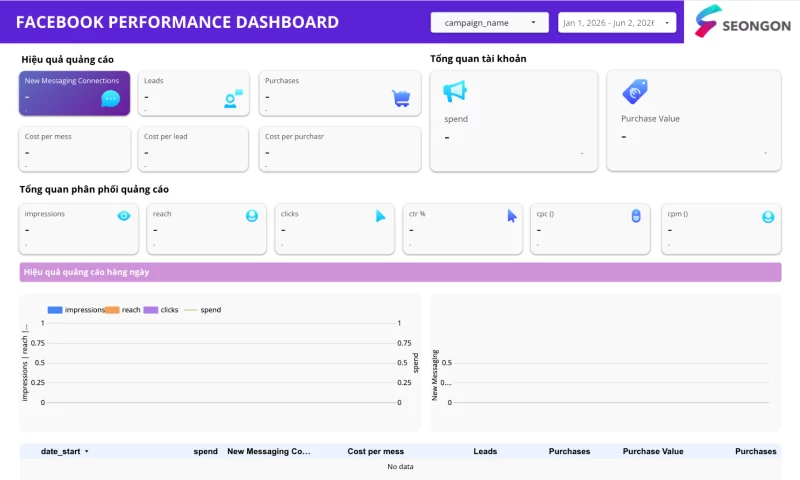Open the date range Jan 1, 2026 dropdown
Screen dimensions: 800x480
point(617,22)
